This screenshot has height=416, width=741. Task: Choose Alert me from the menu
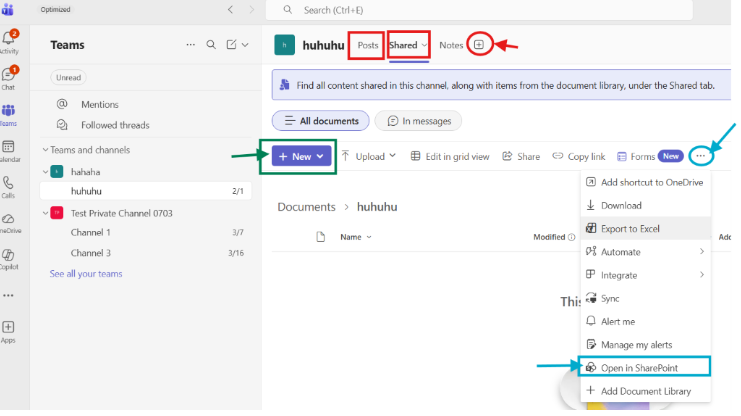[x=646, y=321]
